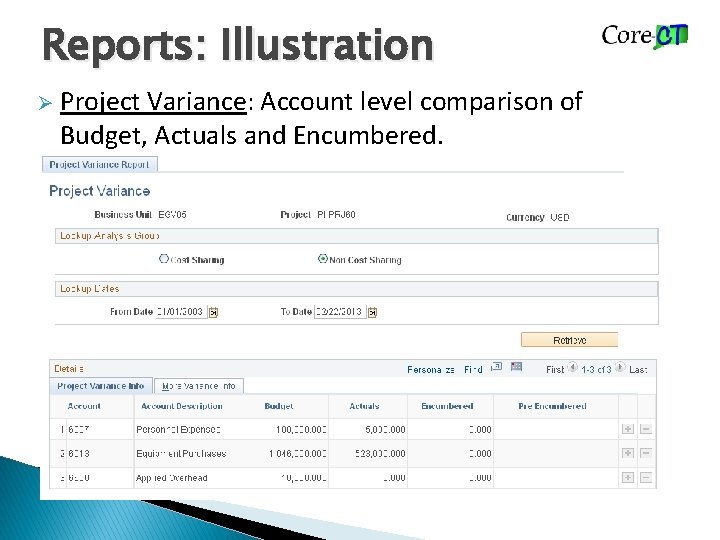Viewport: 720px width, 540px height.
Task: Switch to More Variance Info tab
Action: 199,386
